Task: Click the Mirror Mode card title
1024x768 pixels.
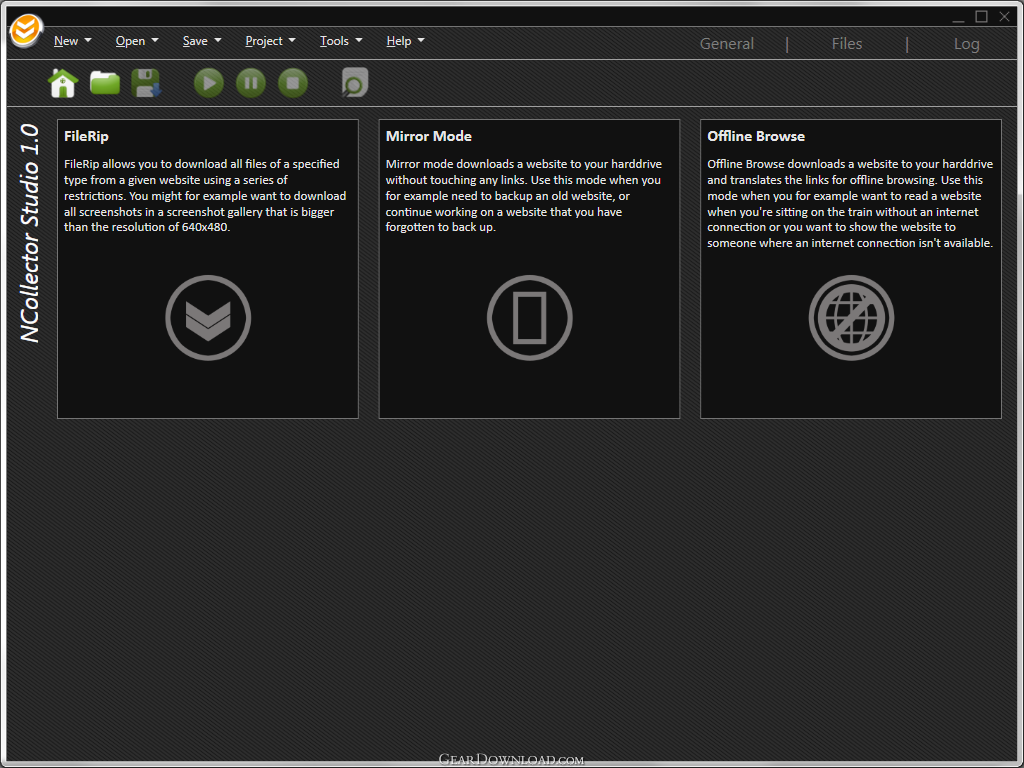Action: pos(428,136)
